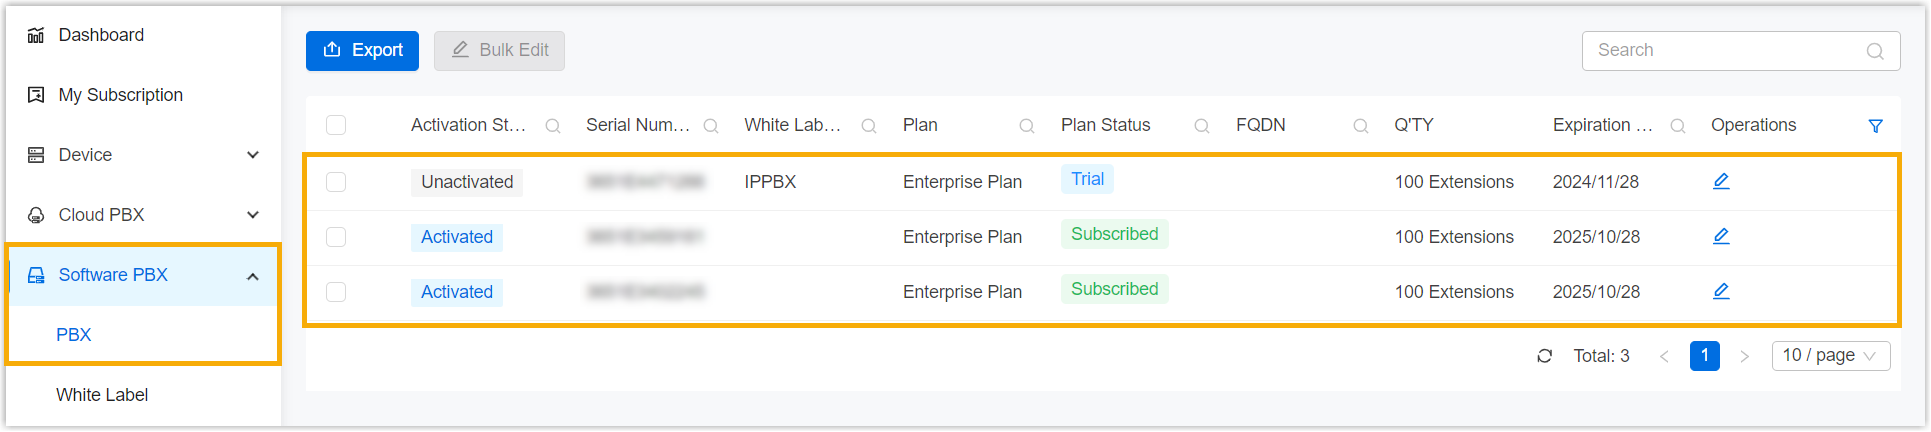Screen dimensions: 1931x432
Task: Select the checkbox of the last Activated row
Action: coord(336,292)
